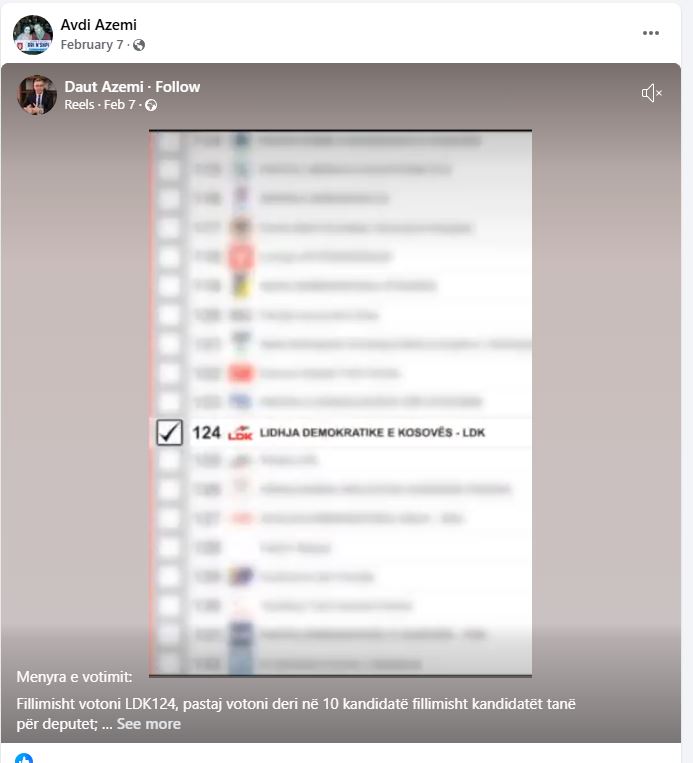Screen dimensions: 693x763
Task: Click the blurred checkbox just below the 124 row
Action: point(169,461)
